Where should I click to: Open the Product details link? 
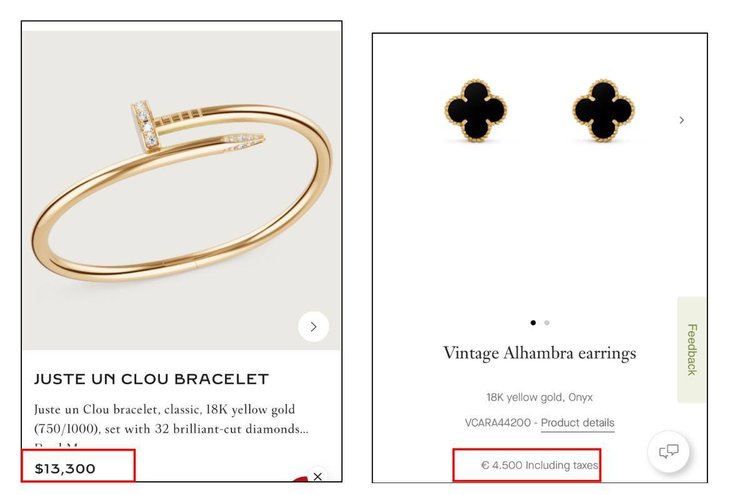pos(578,423)
